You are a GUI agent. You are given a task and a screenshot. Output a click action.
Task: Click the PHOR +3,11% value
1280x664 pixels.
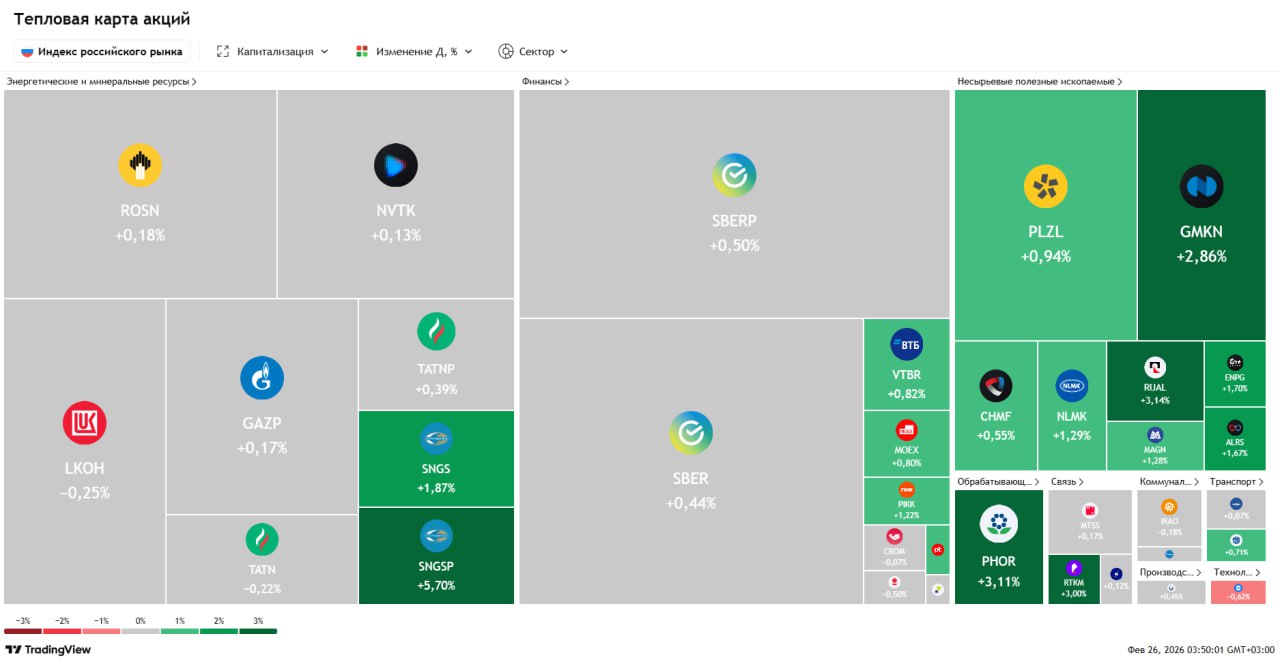(x=998, y=582)
